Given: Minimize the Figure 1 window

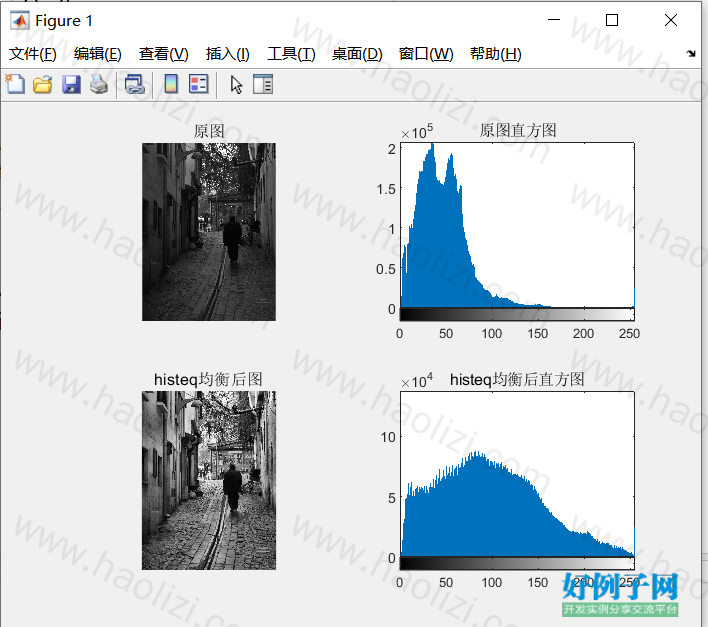Looking at the screenshot, I should tap(554, 20).
